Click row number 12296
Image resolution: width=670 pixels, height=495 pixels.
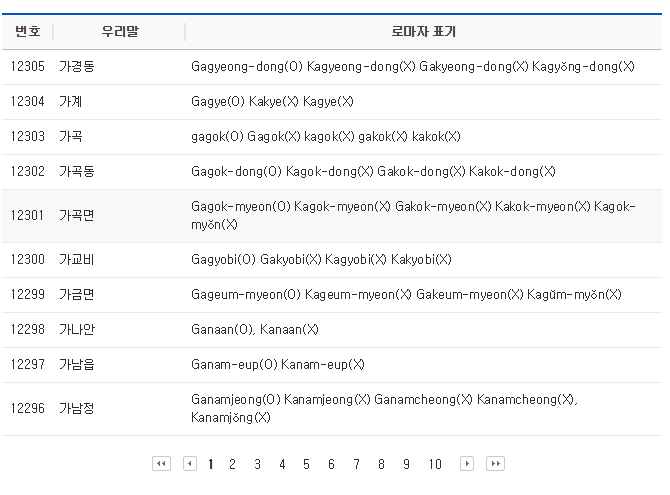[27, 409]
